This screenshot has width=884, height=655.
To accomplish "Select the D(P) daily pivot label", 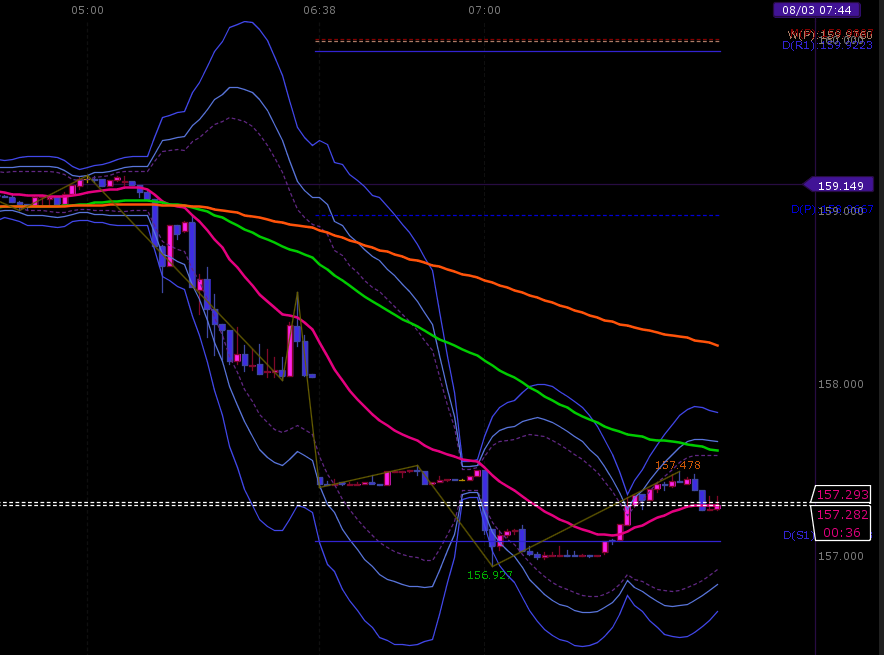I will (803, 209).
